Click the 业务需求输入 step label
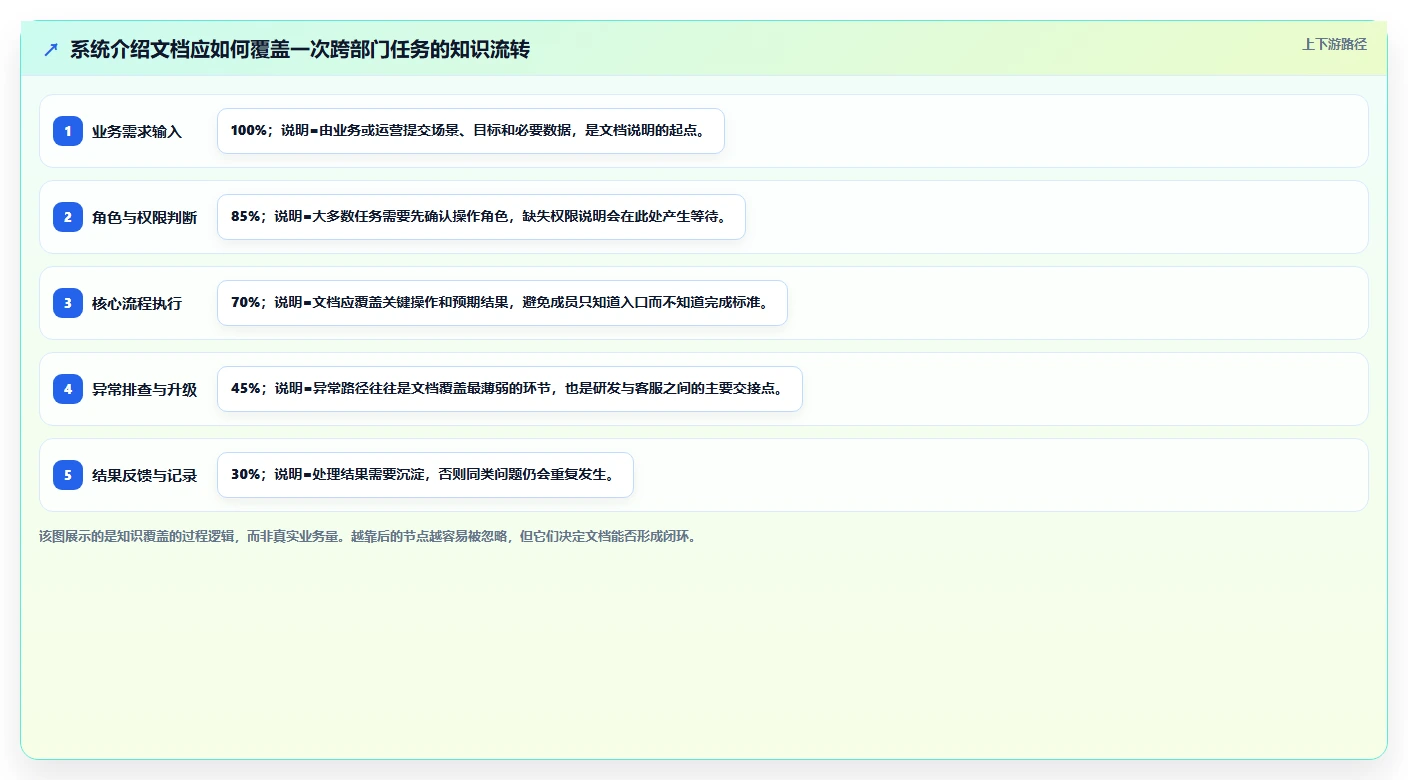 click(137, 131)
